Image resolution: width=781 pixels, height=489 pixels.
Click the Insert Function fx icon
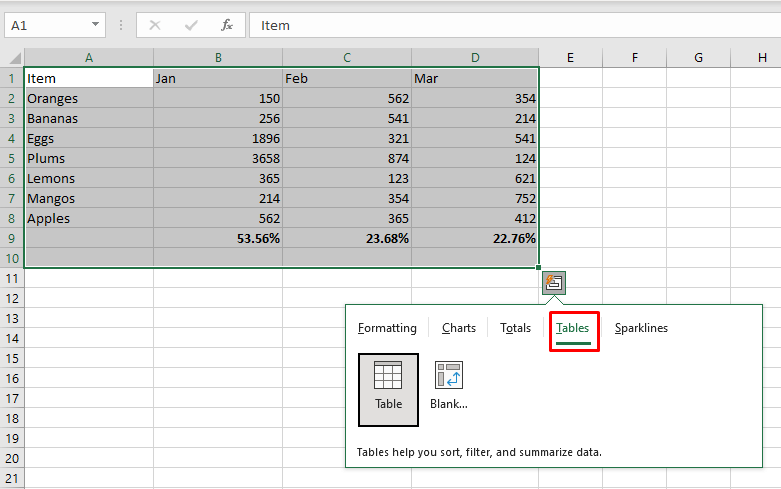pos(227,25)
